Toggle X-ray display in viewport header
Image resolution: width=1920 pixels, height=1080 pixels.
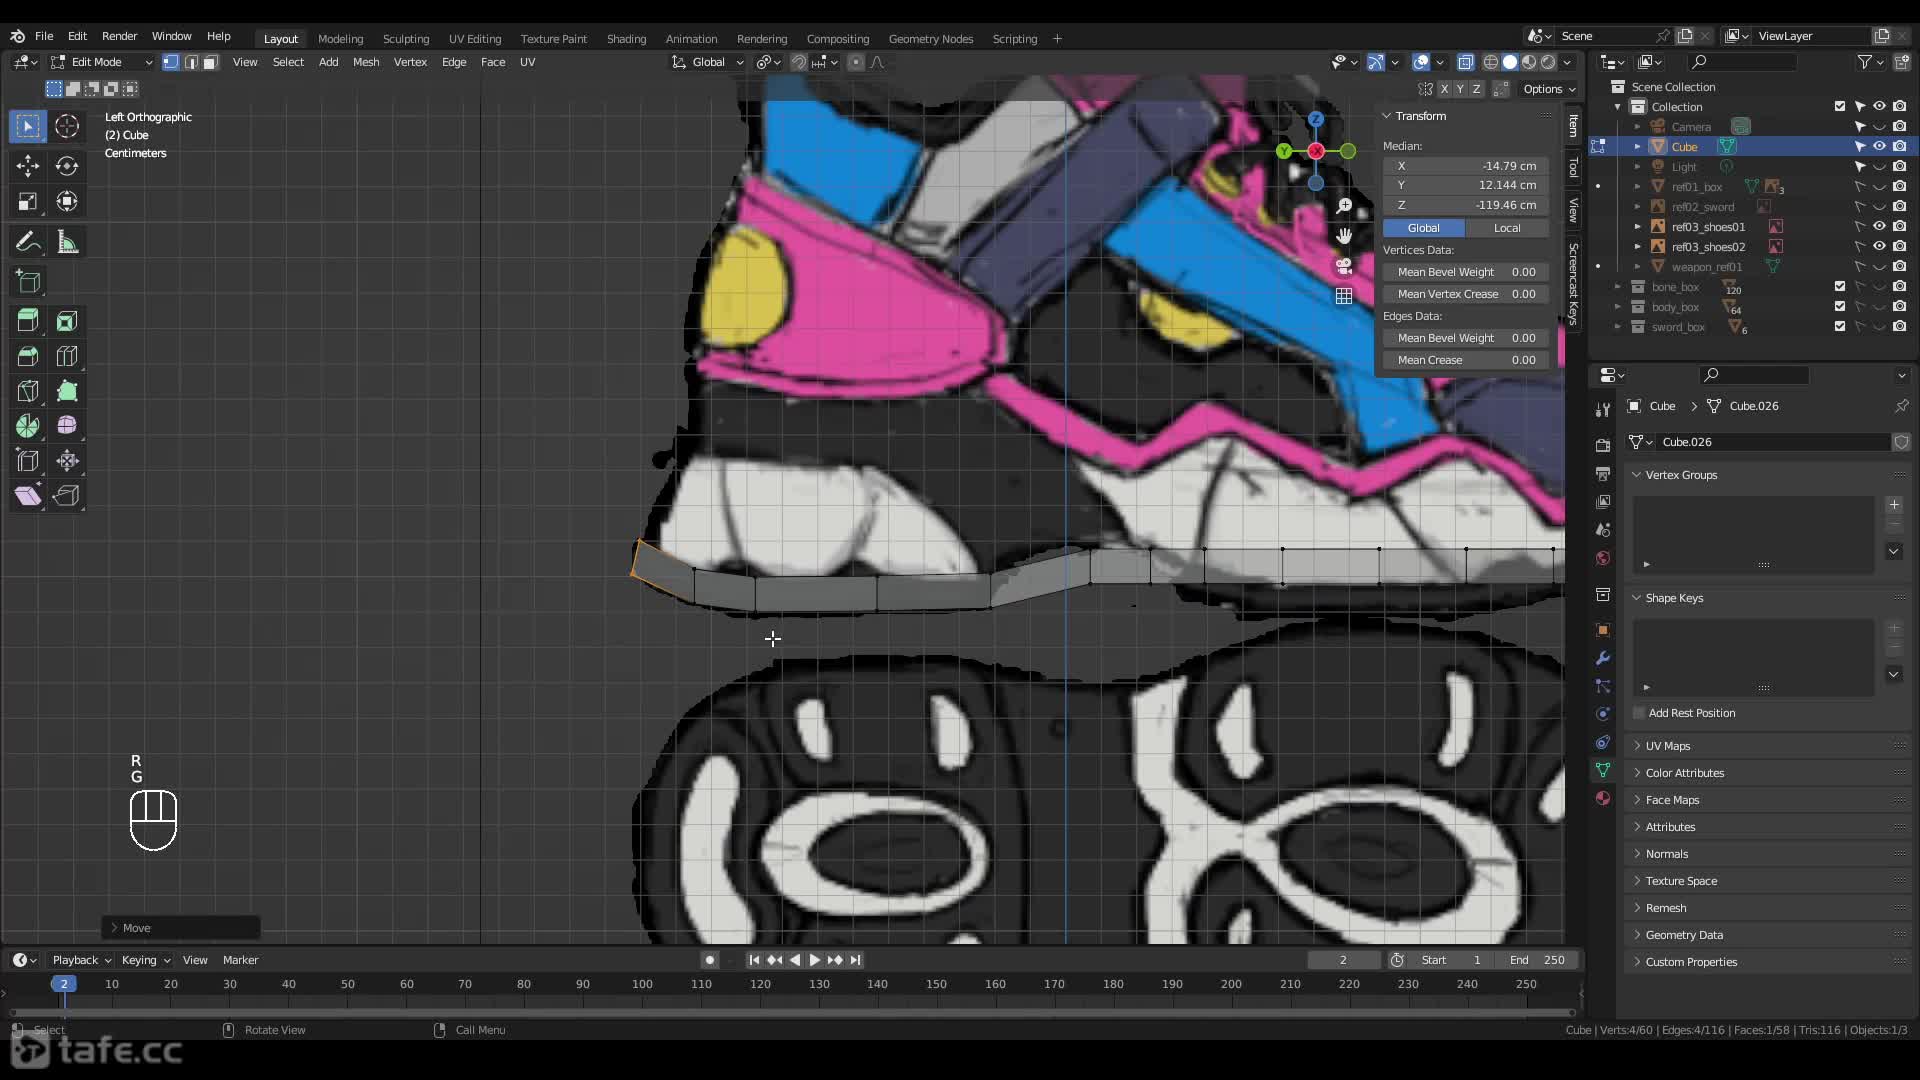click(x=1465, y=62)
